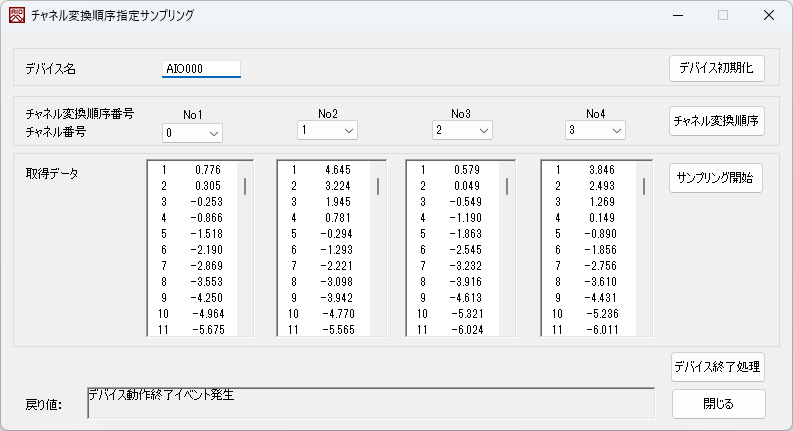This screenshot has height=431, width=793.
Task: Expand the No2 channel number dropdown
Action: click(327, 131)
